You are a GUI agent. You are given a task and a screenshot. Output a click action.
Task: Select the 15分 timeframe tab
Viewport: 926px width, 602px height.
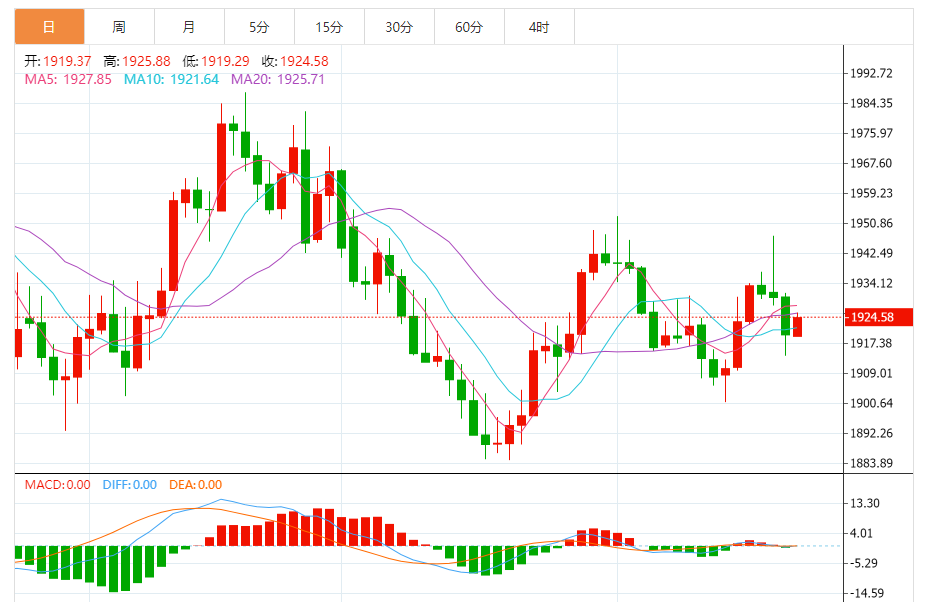329,27
